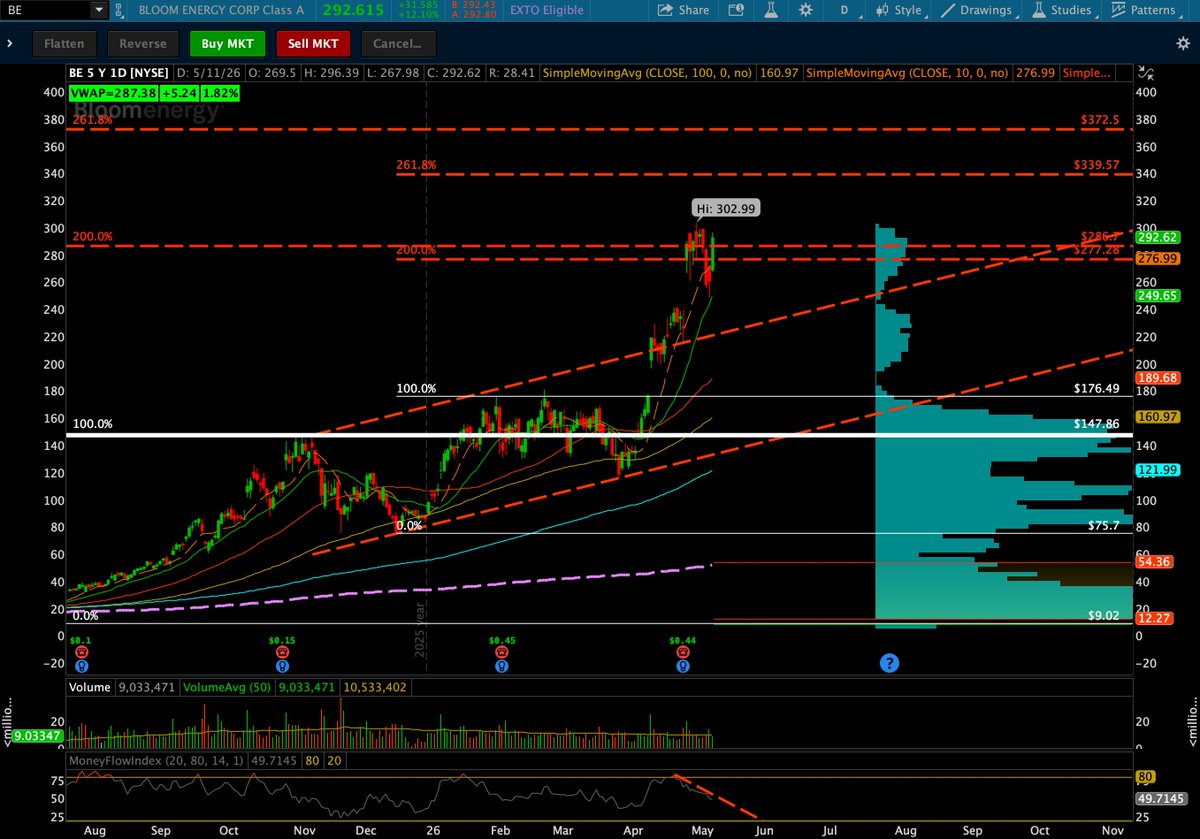Click the crossed-arrows icon right of study labels
The width and height of the screenshot is (1200, 839).
(1147, 73)
